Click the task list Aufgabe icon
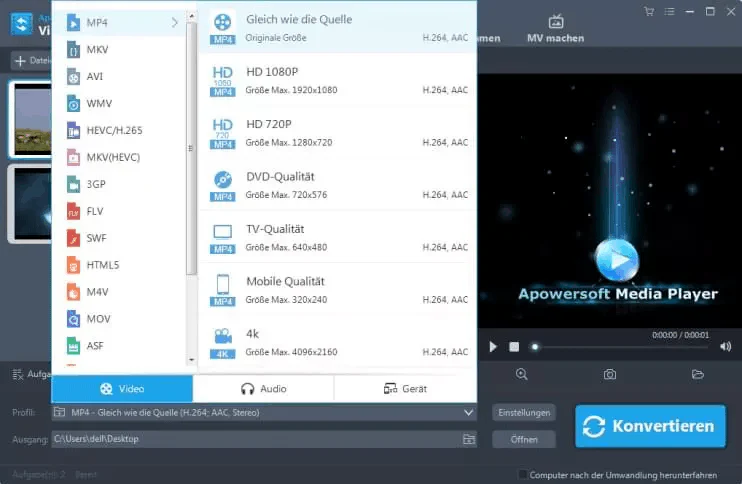 click(18, 374)
